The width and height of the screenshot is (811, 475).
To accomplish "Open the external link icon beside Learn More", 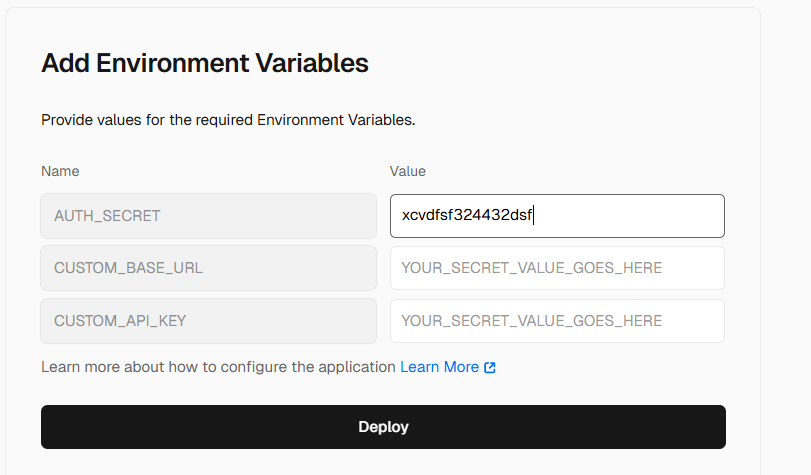I will pos(490,367).
